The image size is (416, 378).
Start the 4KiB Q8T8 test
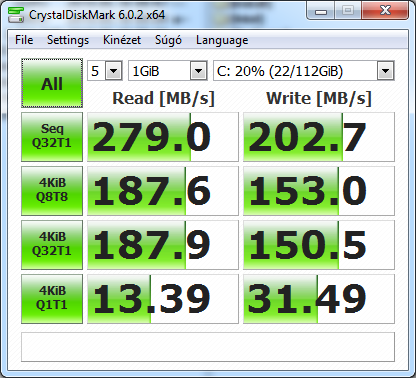52,191
